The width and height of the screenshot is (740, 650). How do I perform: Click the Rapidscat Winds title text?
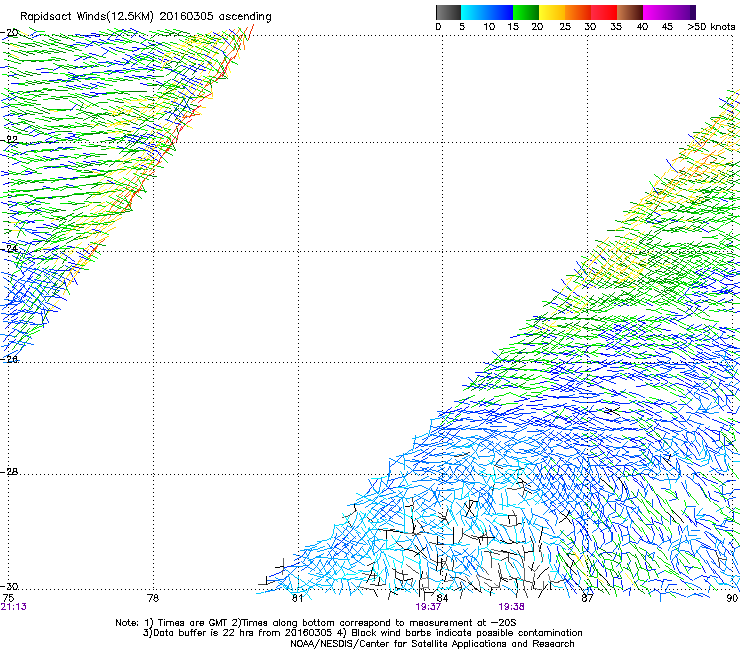click(146, 17)
